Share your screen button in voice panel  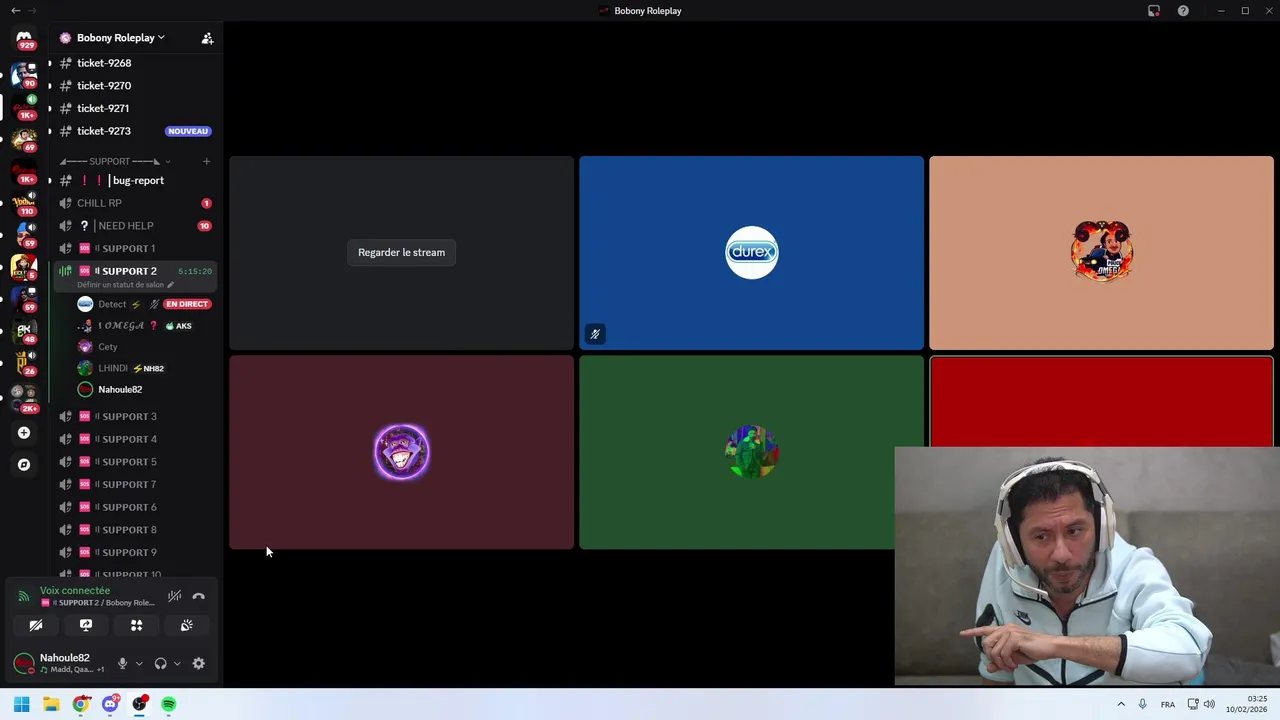pyautogui.click(x=86, y=625)
